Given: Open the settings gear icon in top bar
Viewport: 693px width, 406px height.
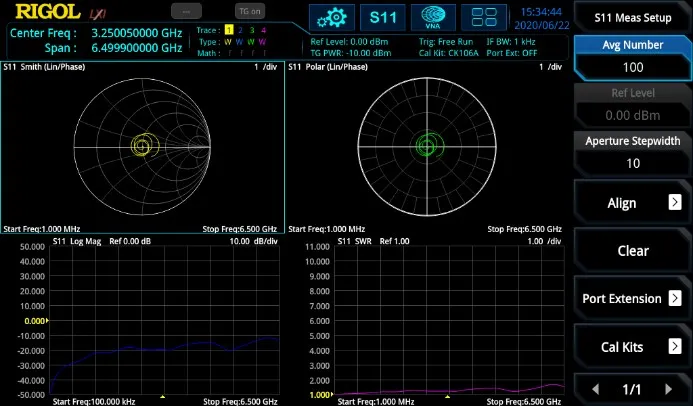Looking at the screenshot, I should pyautogui.click(x=333, y=17).
